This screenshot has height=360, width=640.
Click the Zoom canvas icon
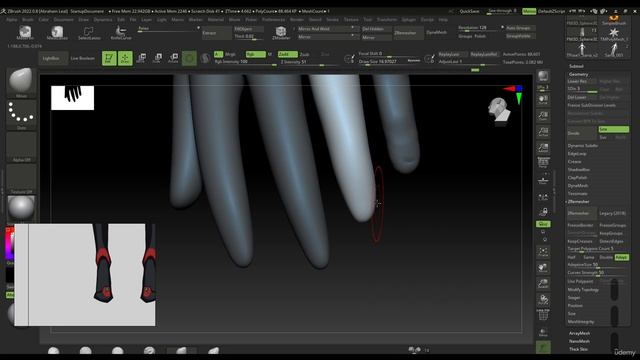click(543, 116)
